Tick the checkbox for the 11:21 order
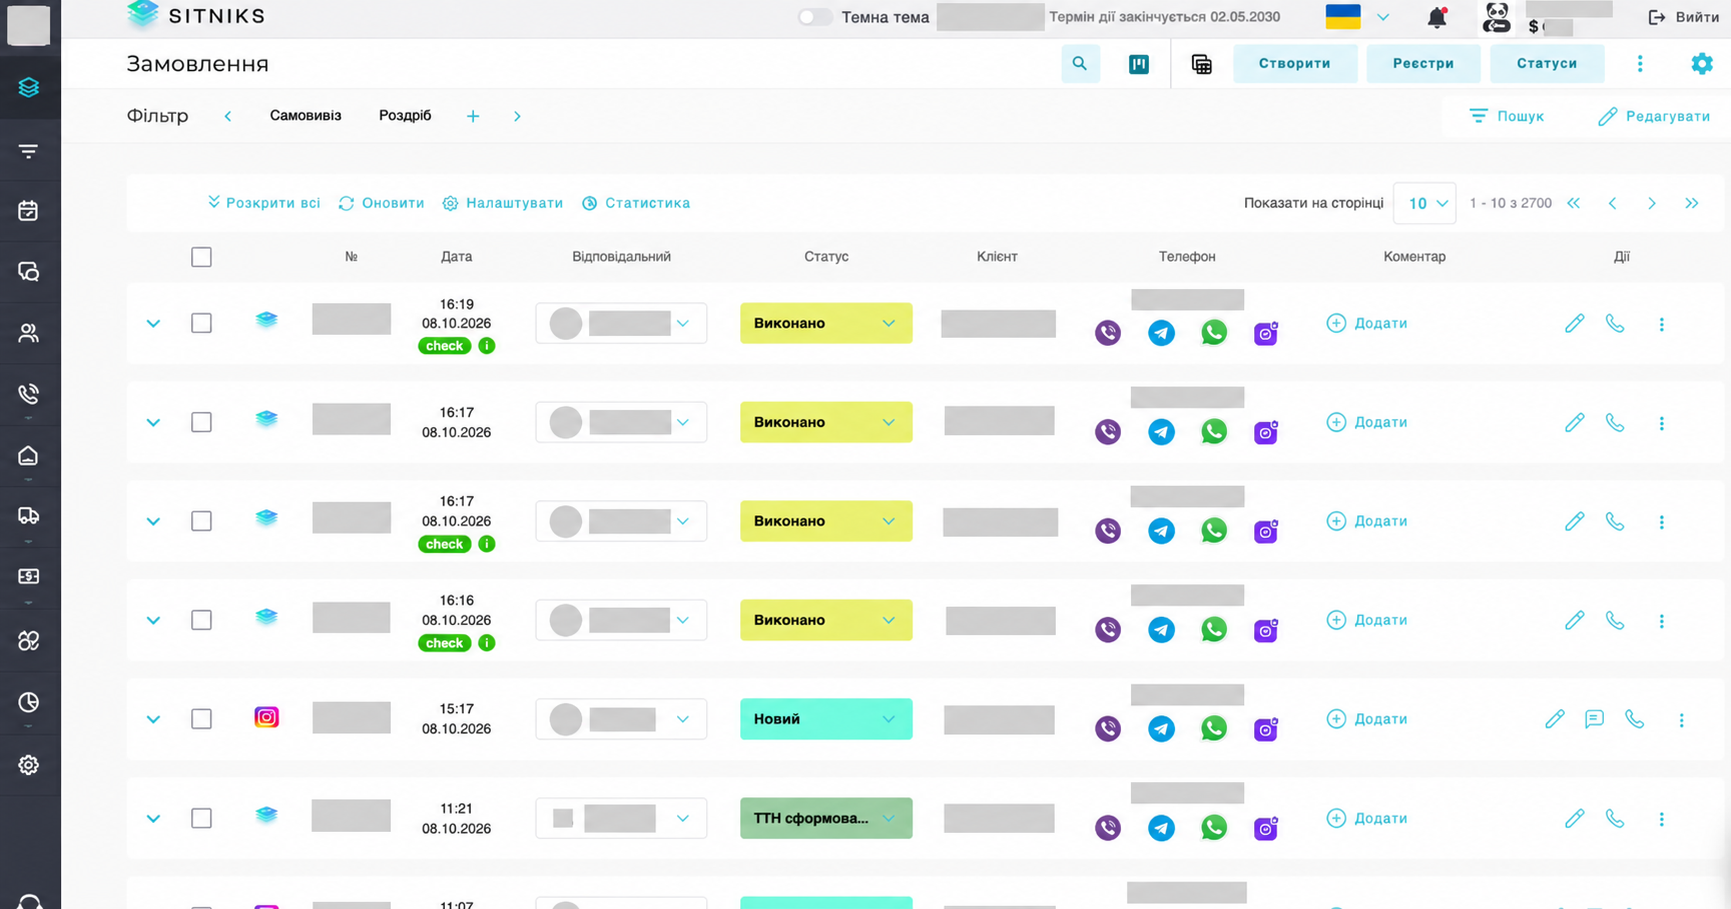The image size is (1731, 909). [x=201, y=818]
